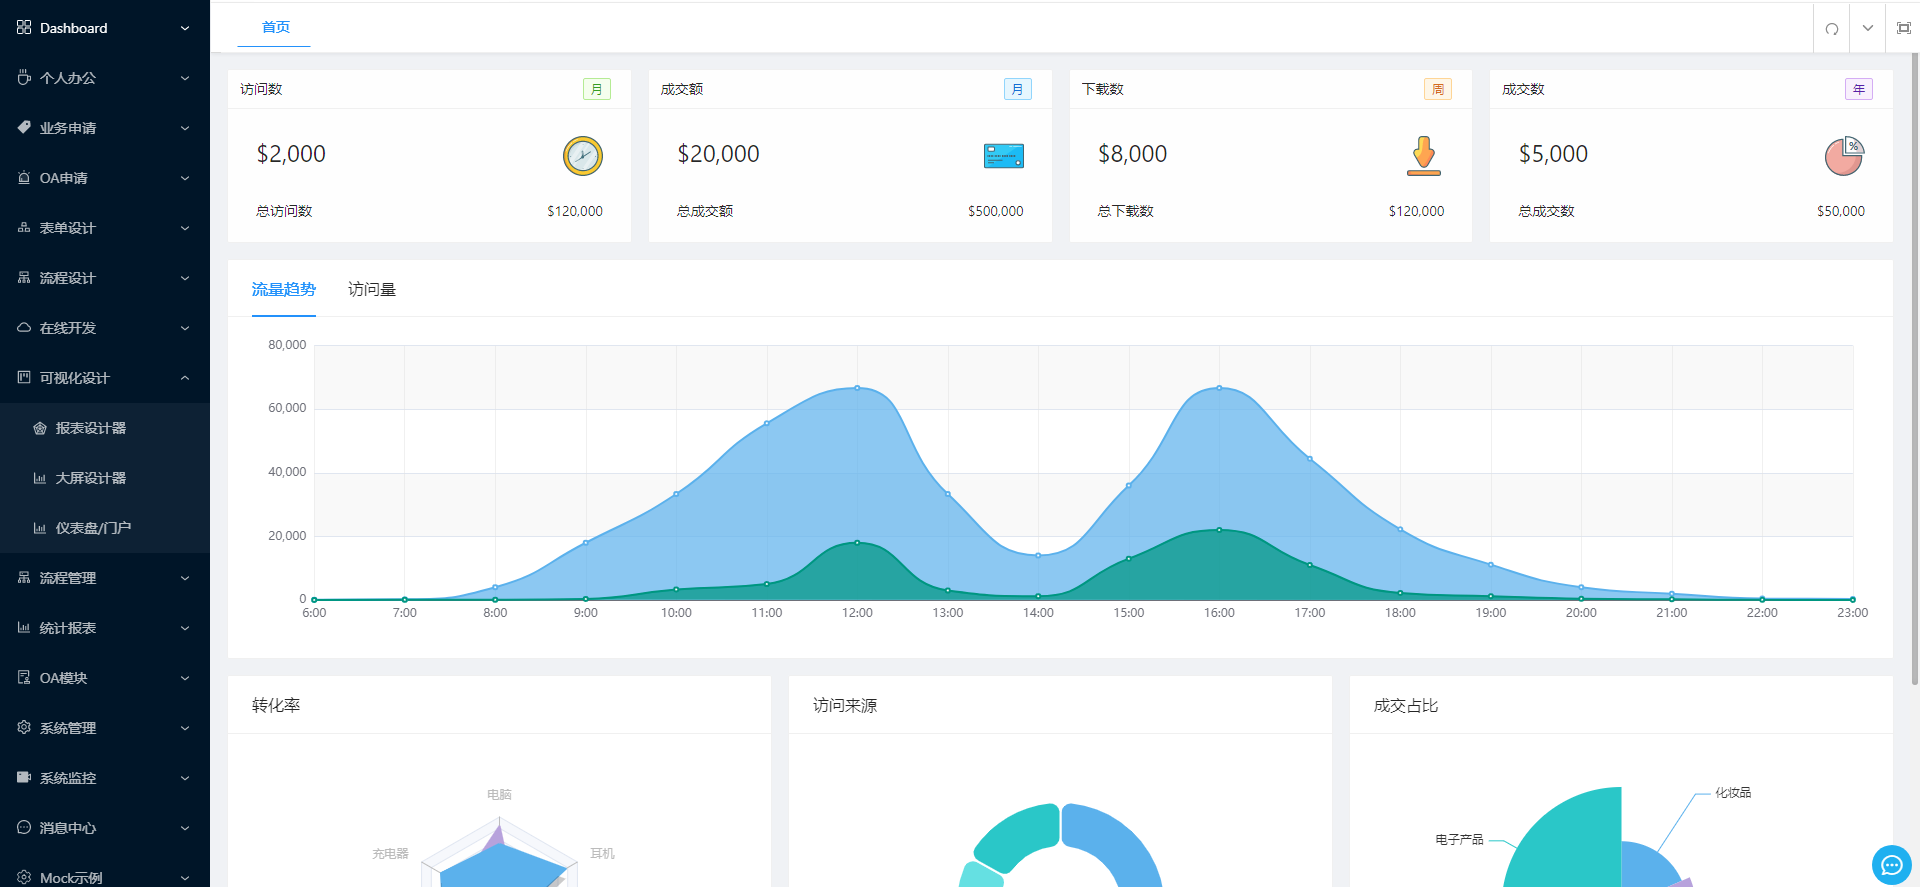Click the compass icon in 访问数 card
Viewport: 1920px width, 887px height.
[583, 156]
